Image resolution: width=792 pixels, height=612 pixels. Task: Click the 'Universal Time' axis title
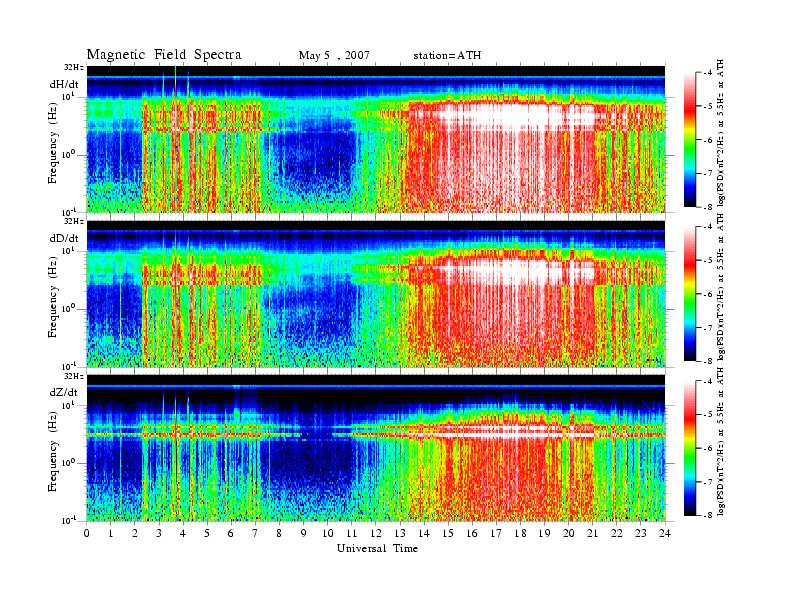[x=377, y=548]
